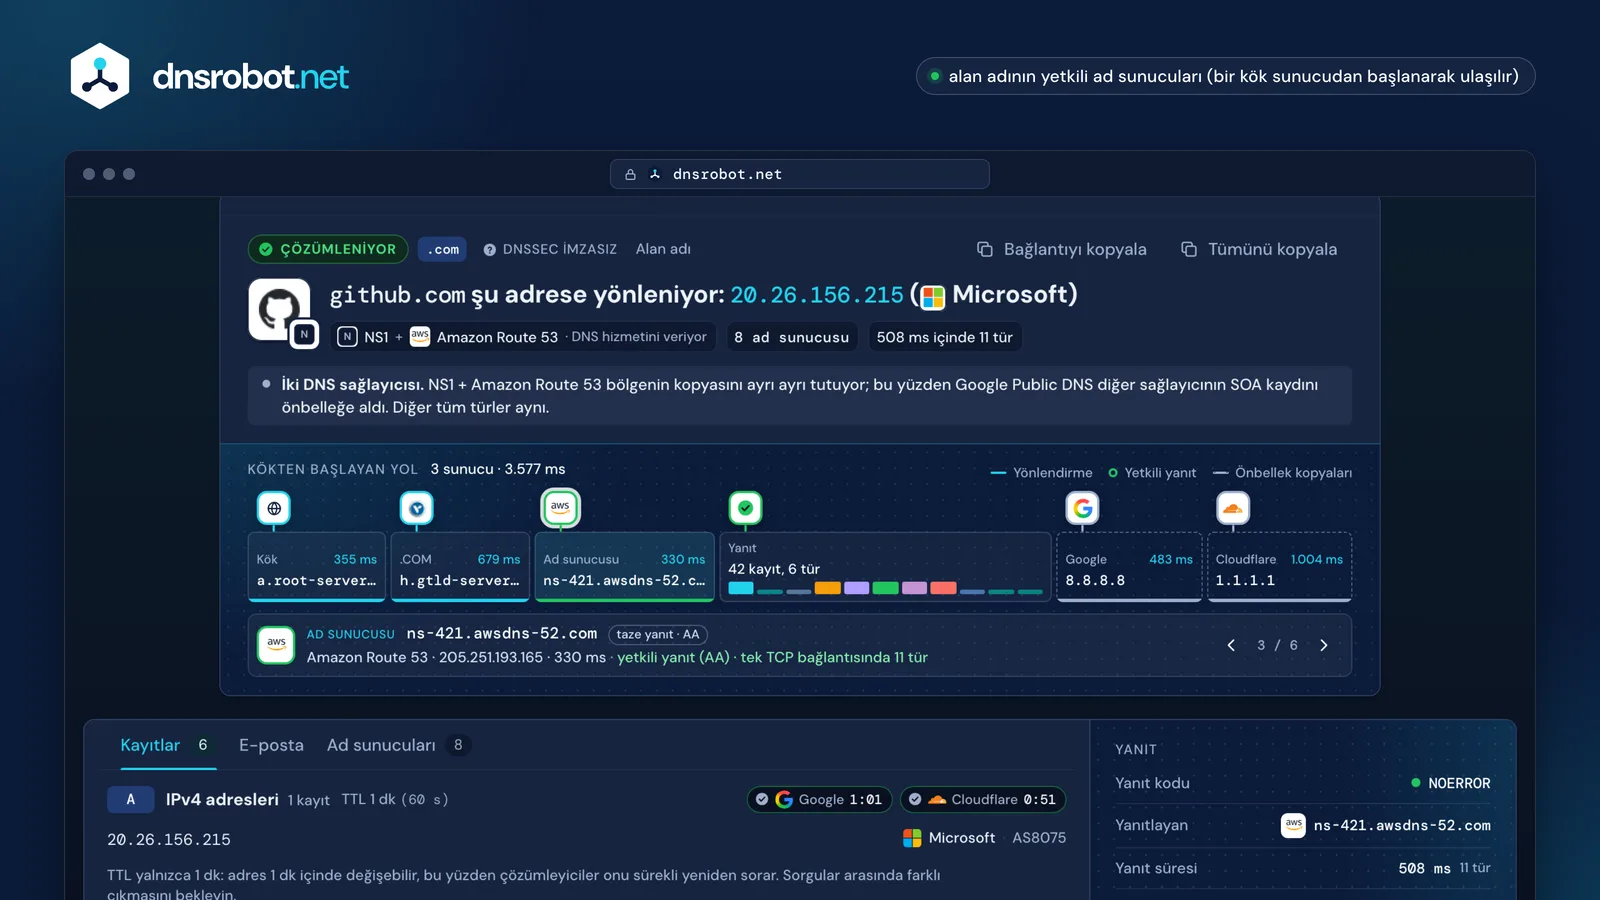Select the Ad sunucusu ns-421.awsdns-52 card
1600x900 pixels.
pos(624,567)
